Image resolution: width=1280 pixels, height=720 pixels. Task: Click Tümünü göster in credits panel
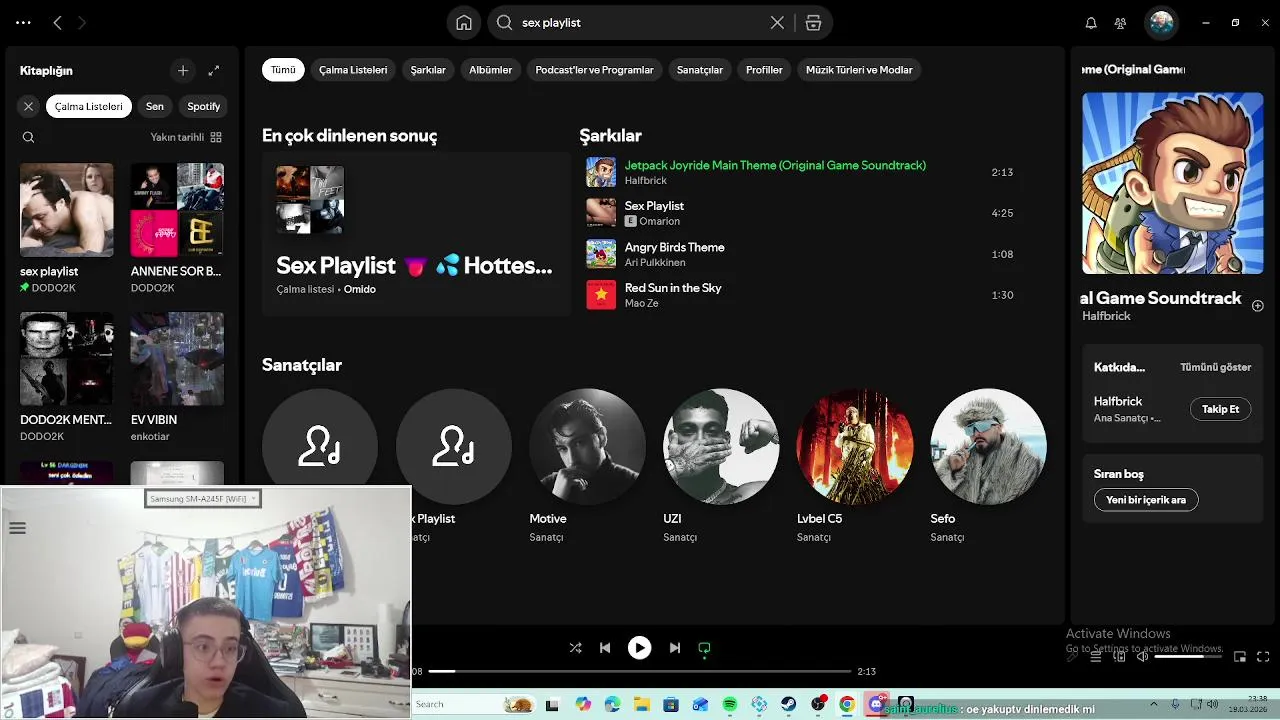click(1215, 367)
